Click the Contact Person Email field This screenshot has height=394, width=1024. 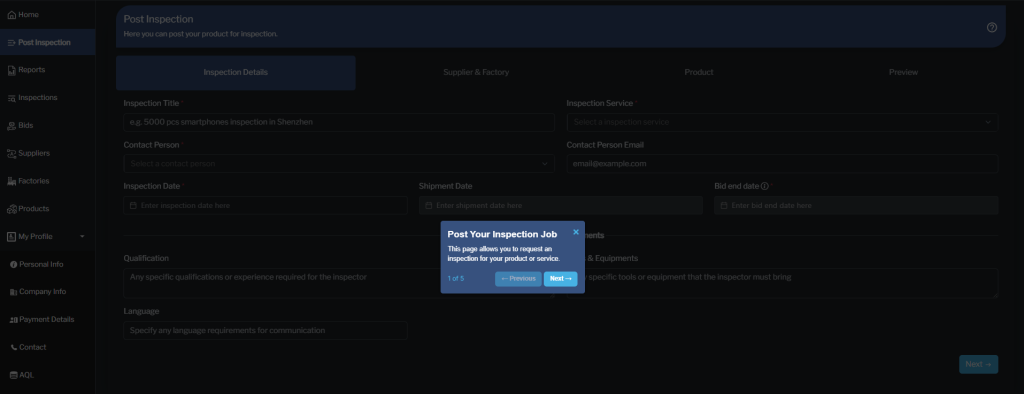[782, 163]
